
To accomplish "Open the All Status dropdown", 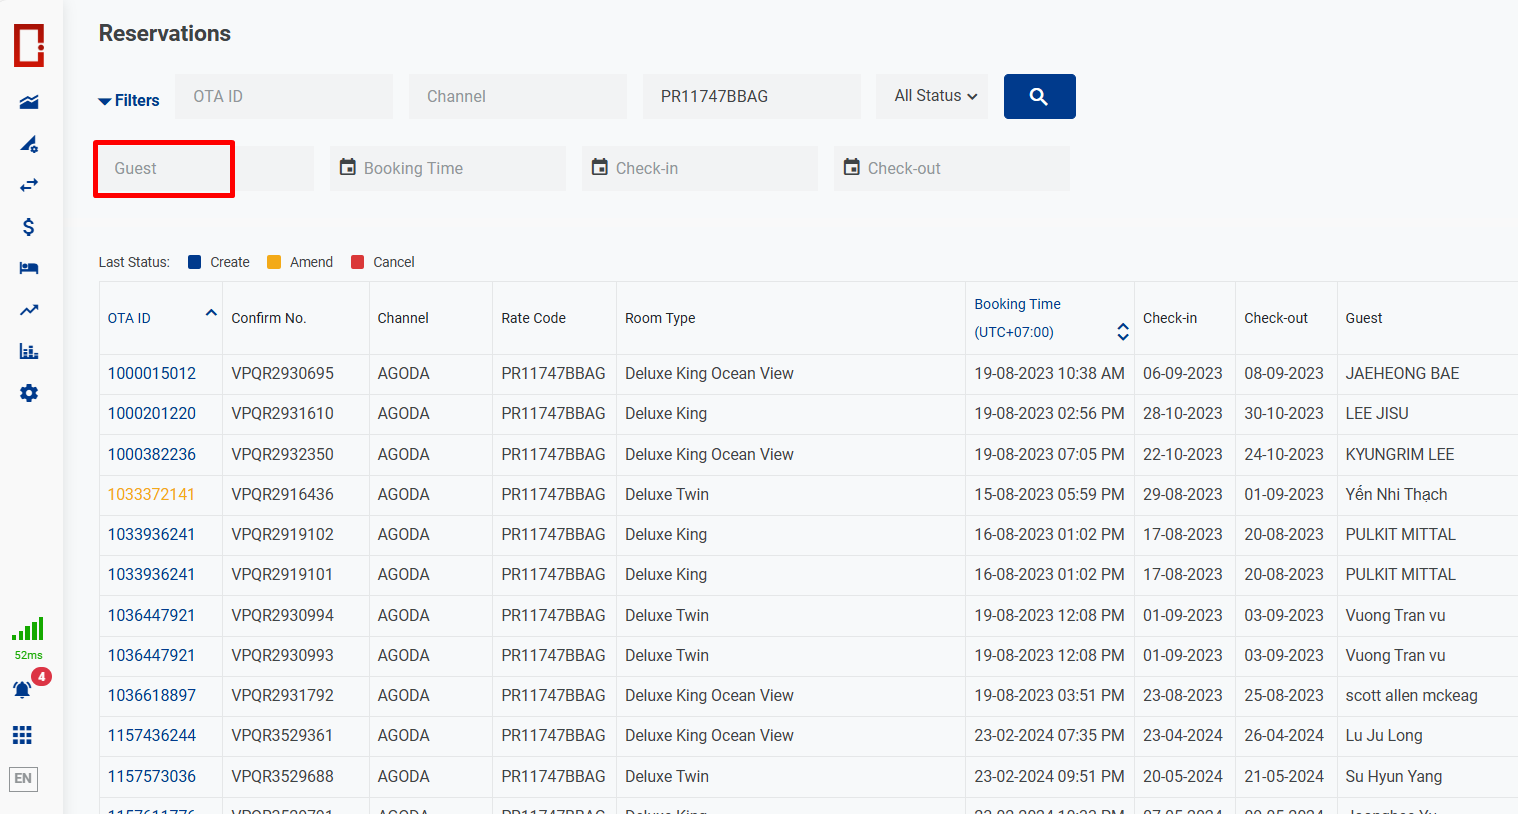I will pyautogui.click(x=934, y=97).
